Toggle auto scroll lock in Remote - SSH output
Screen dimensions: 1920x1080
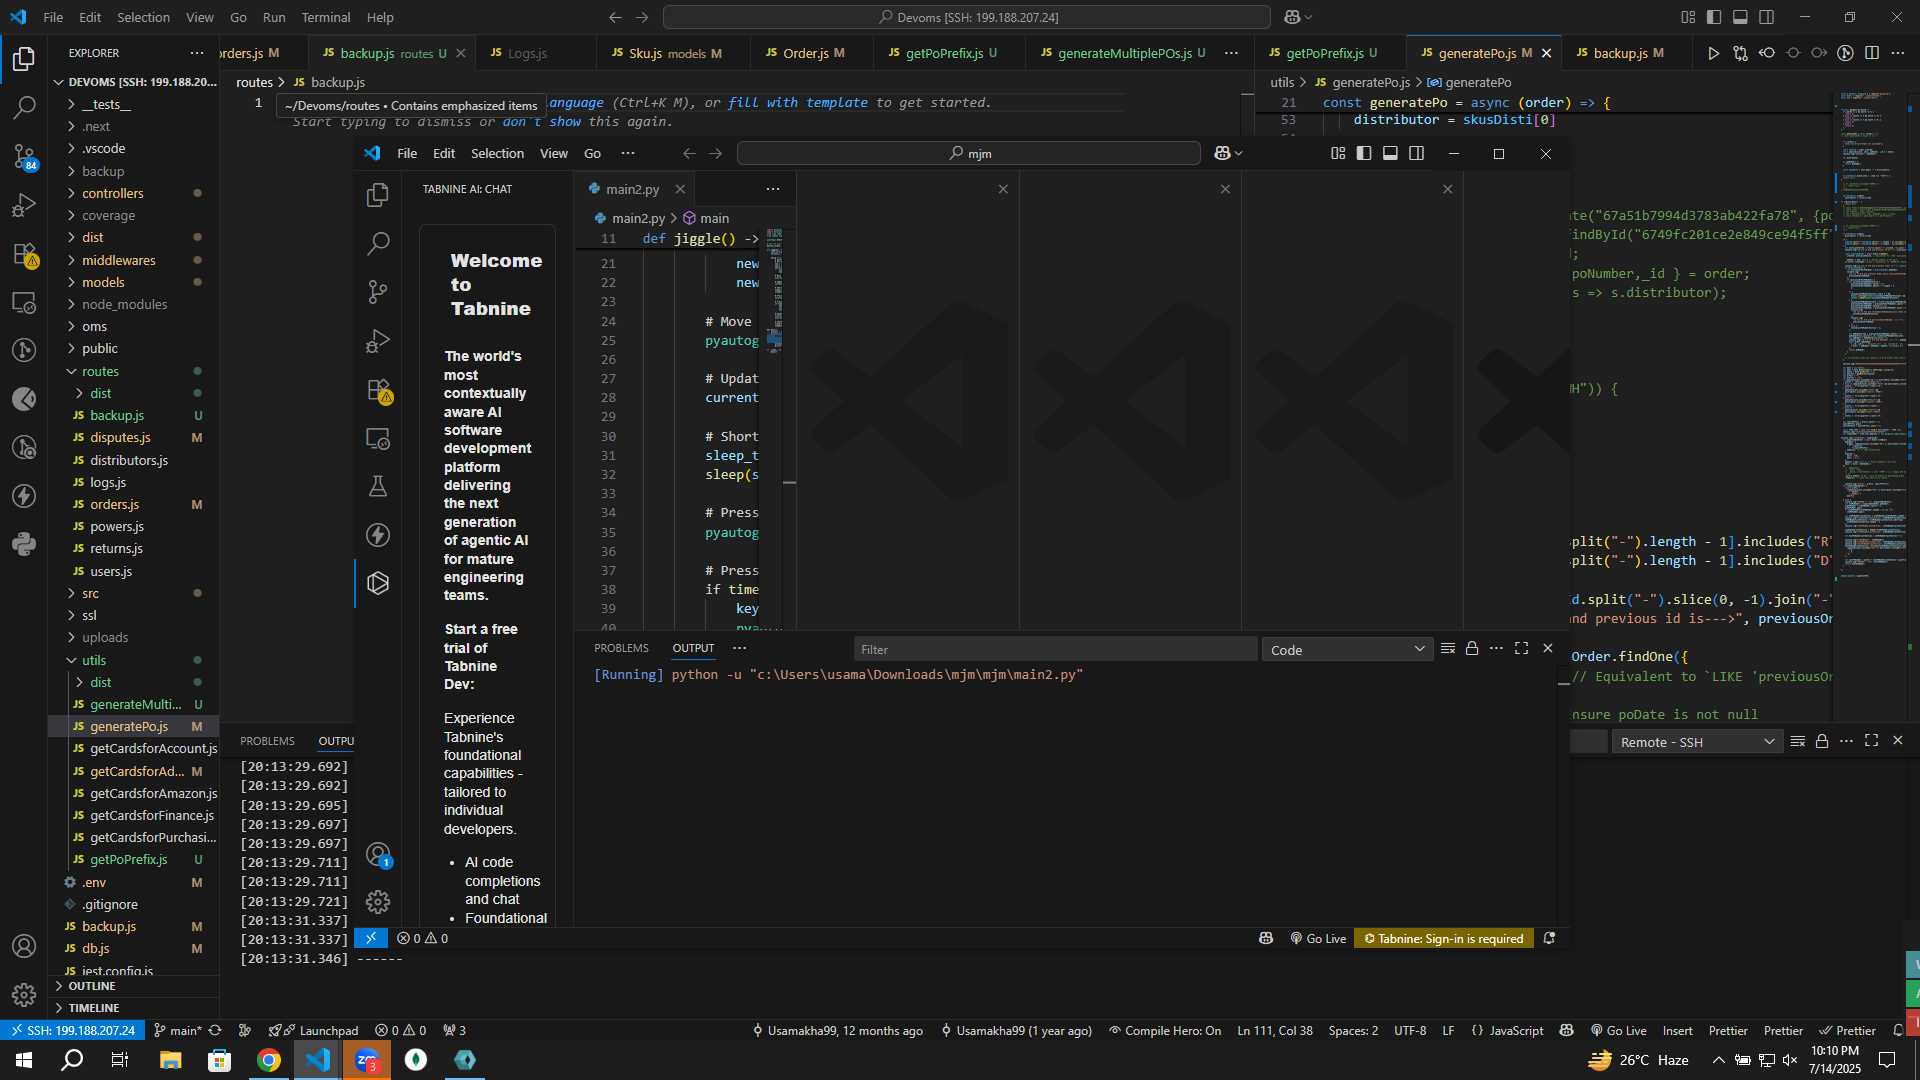coord(1822,741)
